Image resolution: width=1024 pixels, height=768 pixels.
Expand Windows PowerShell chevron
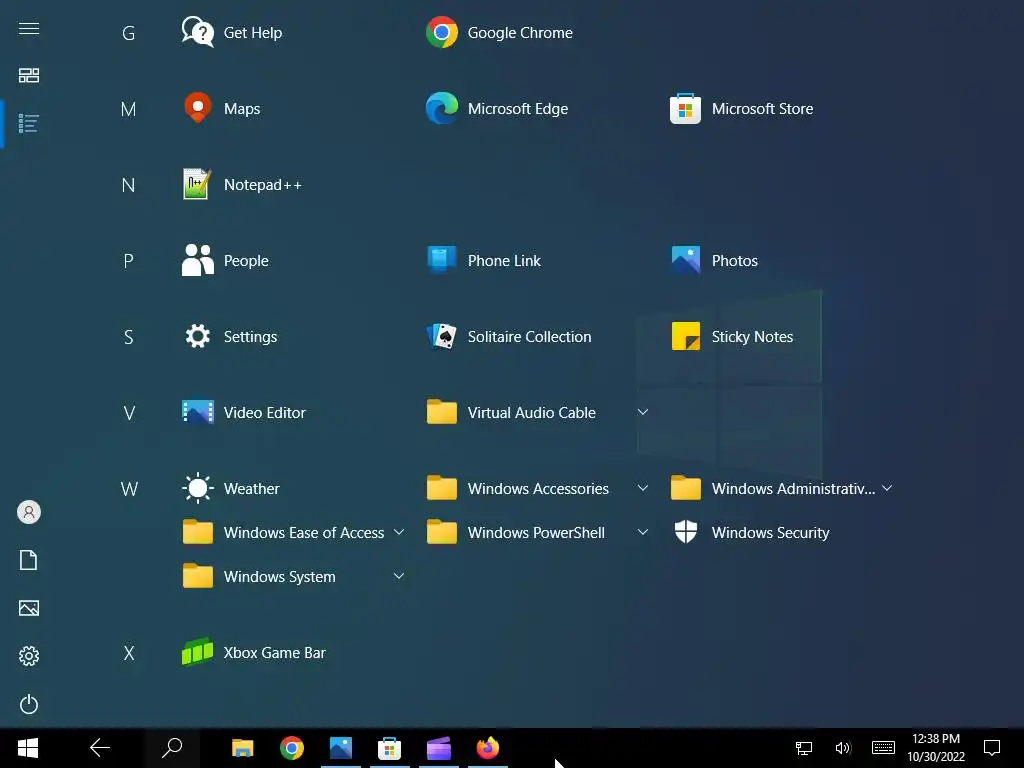tap(643, 532)
